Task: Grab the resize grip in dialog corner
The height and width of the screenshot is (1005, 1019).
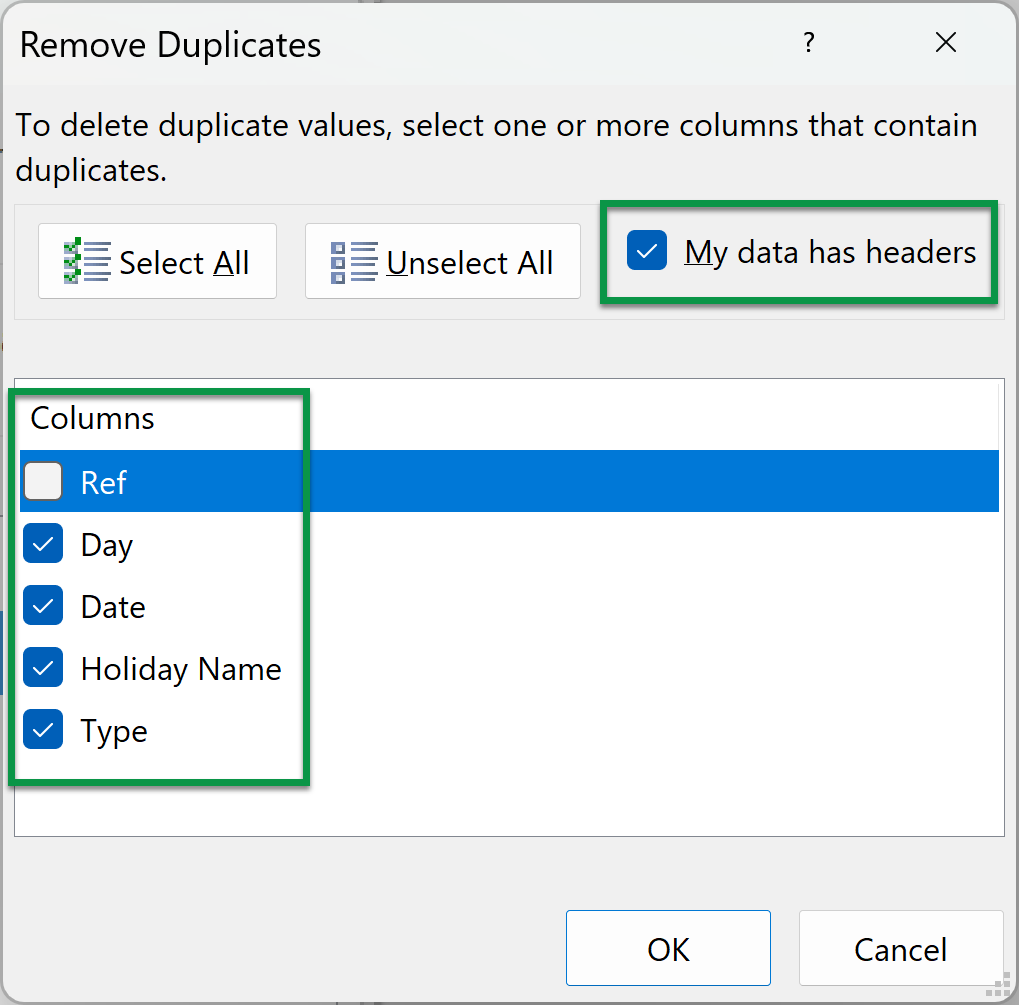Action: [998, 985]
